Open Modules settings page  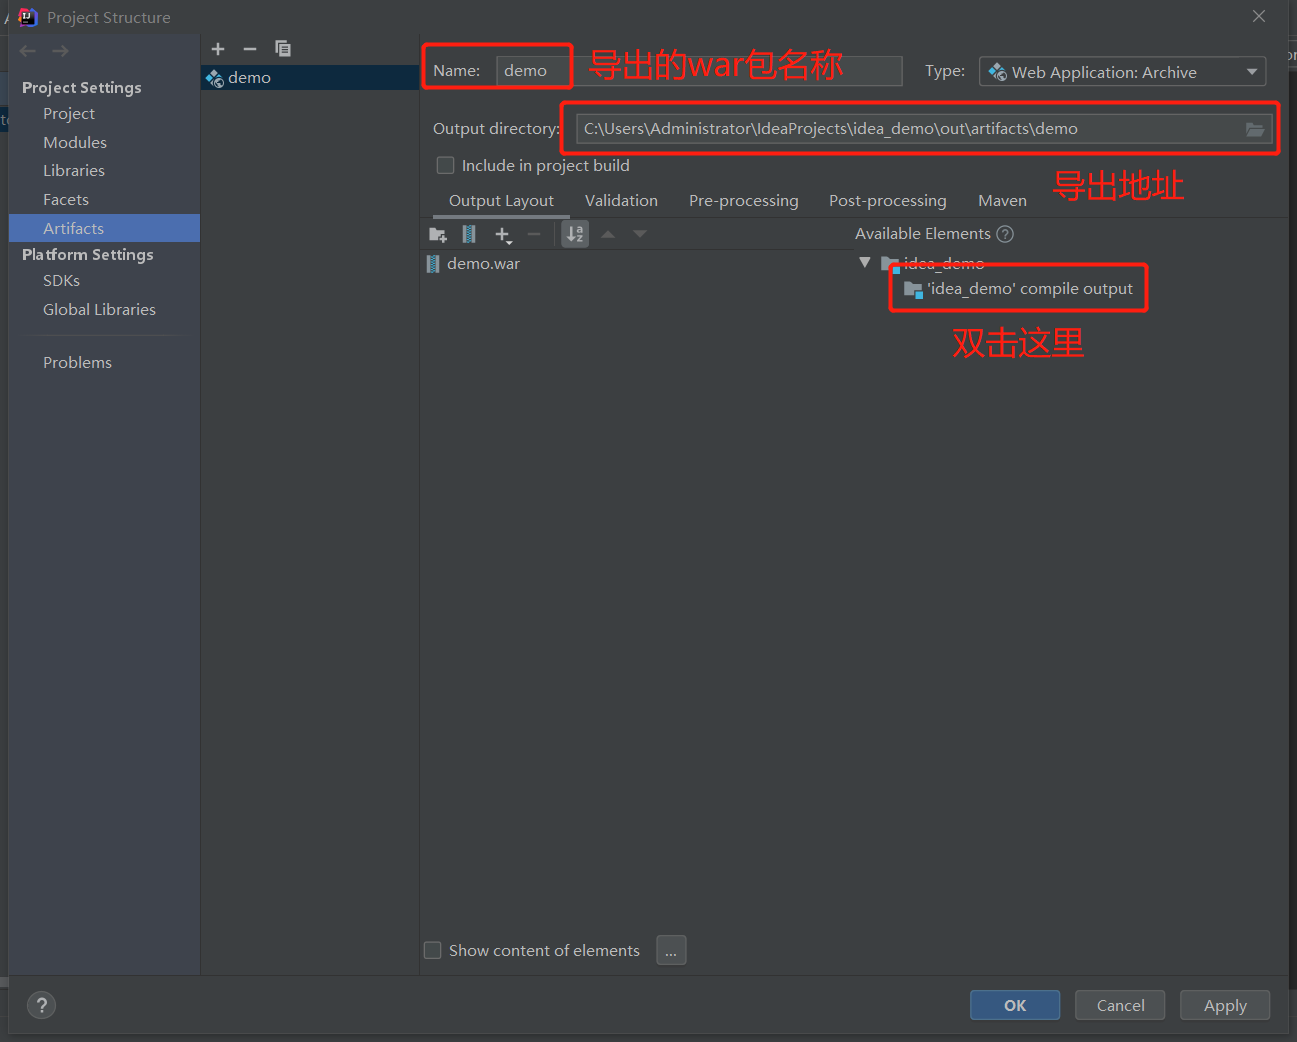[75, 142]
